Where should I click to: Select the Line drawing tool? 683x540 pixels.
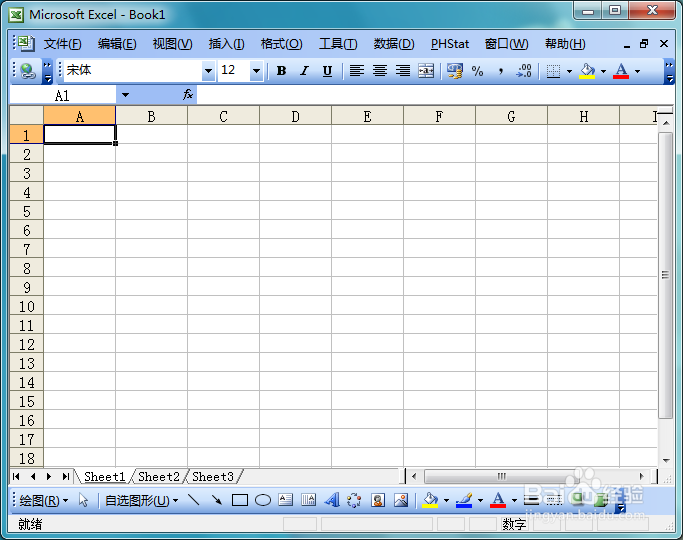click(194, 500)
